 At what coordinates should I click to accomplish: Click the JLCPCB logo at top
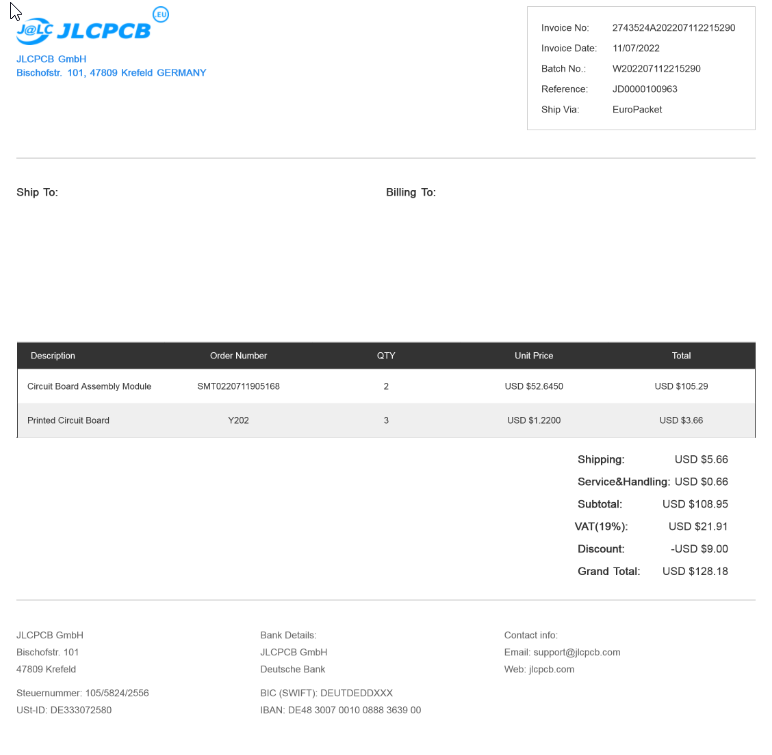pos(83,31)
